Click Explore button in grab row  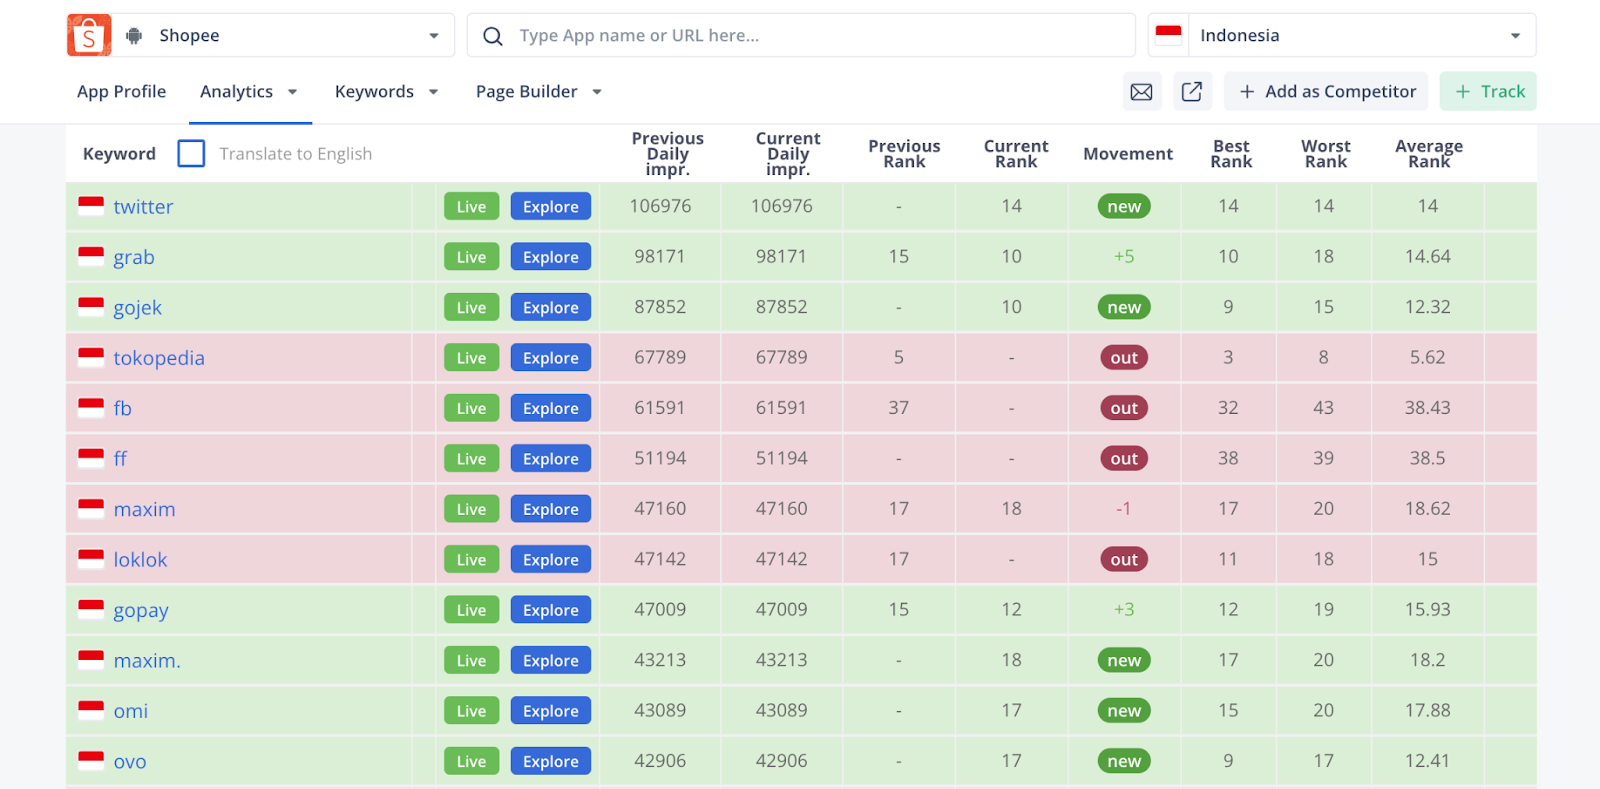click(x=551, y=257)
